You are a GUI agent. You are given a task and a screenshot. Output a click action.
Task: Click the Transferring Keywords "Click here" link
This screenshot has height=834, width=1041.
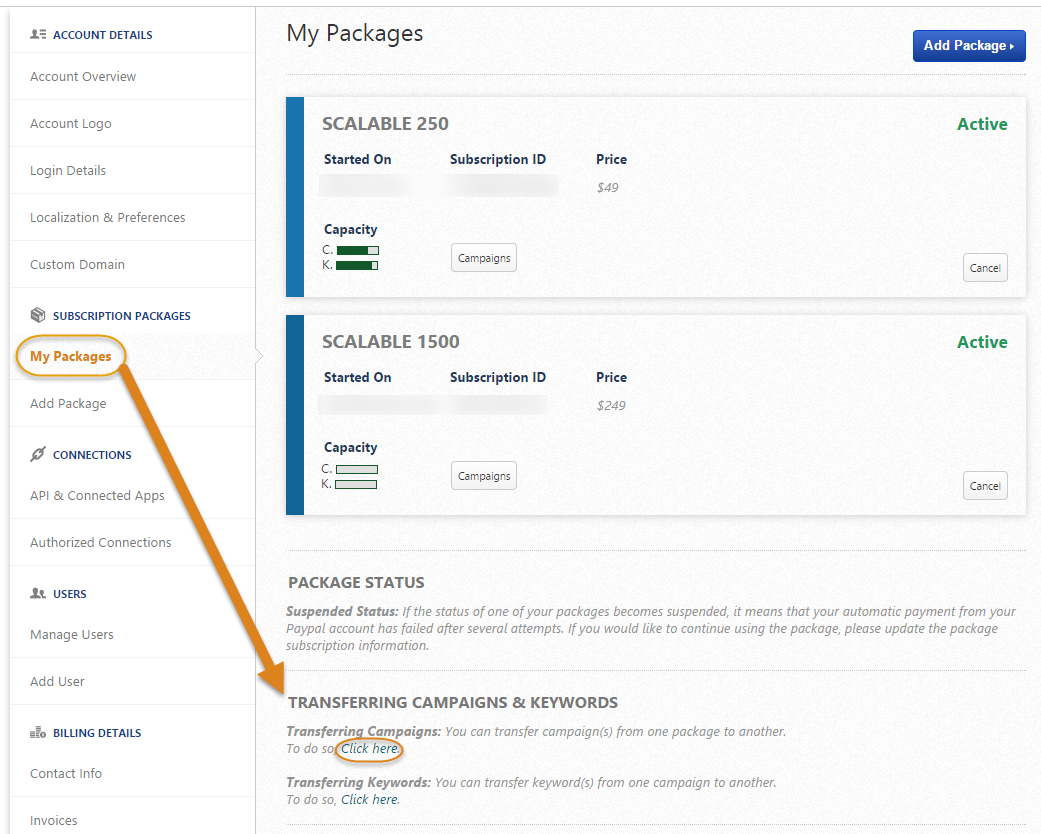[370, 800]
